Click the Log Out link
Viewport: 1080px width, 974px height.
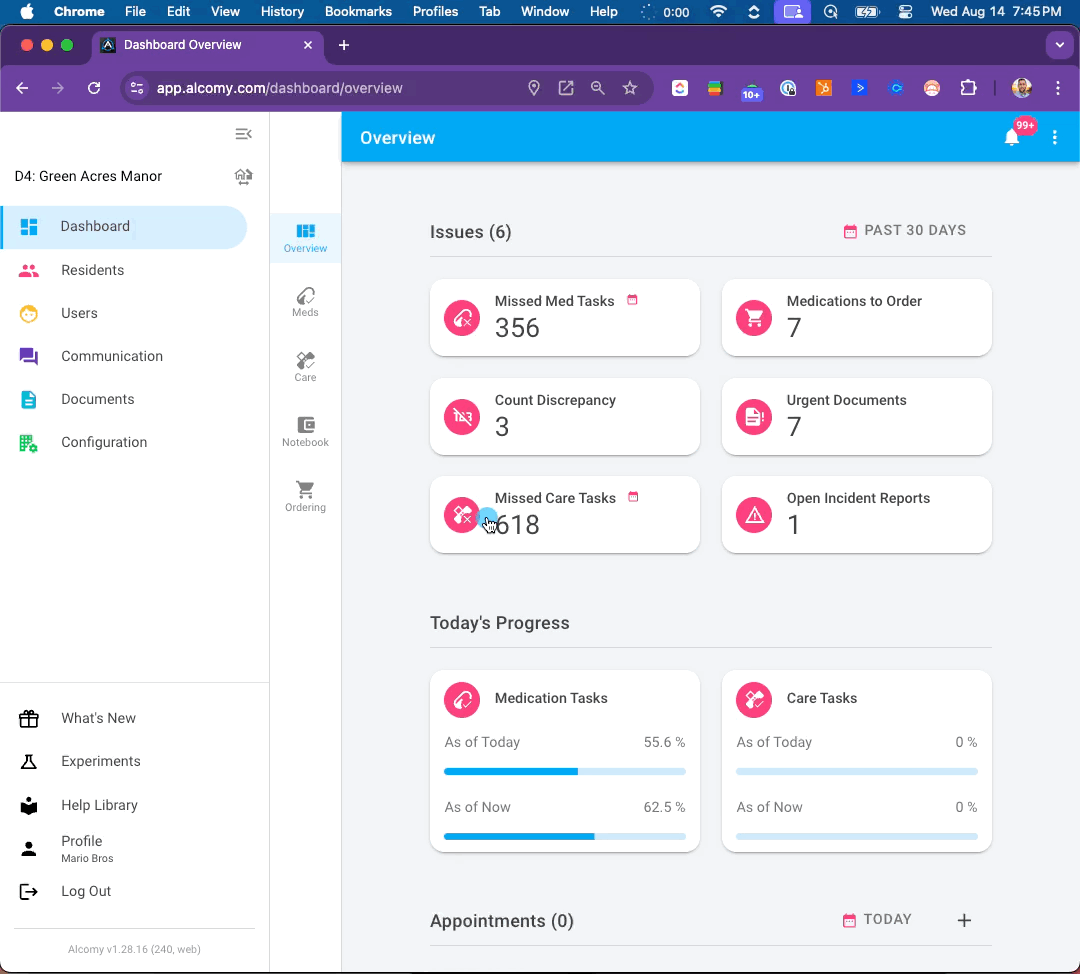point(86,891)
